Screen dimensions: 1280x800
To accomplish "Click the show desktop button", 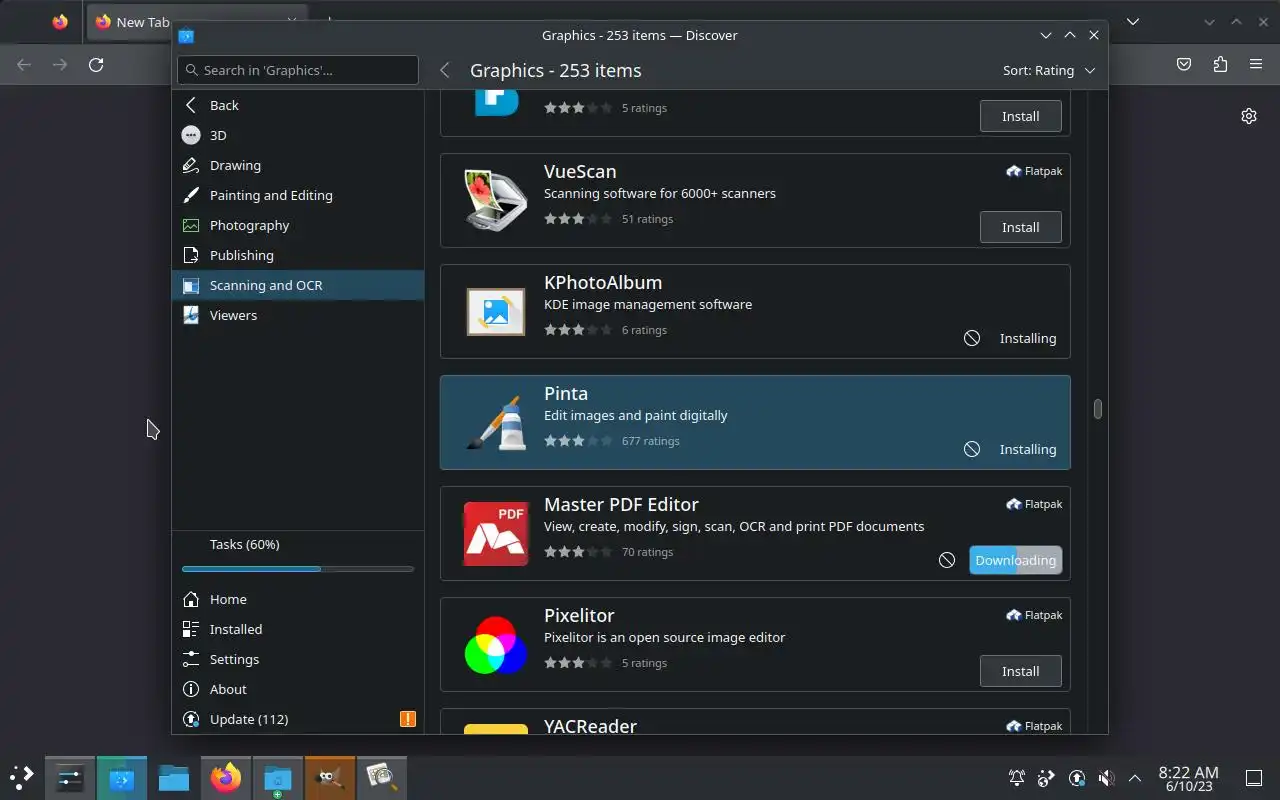I will pyautogui.click(x=1253, y=778).
